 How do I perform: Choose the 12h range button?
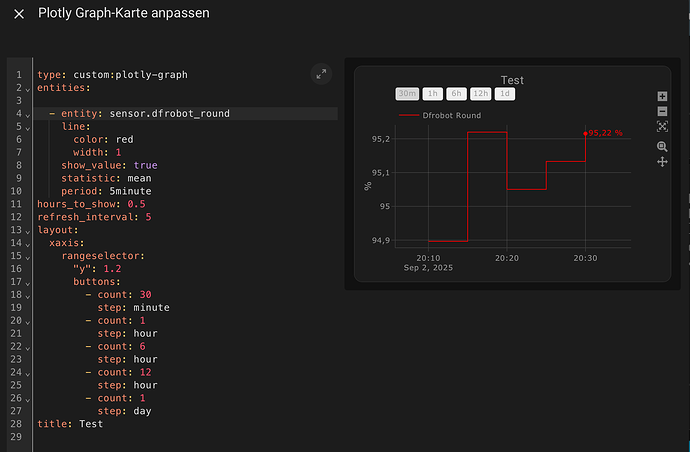click(481, 94)
